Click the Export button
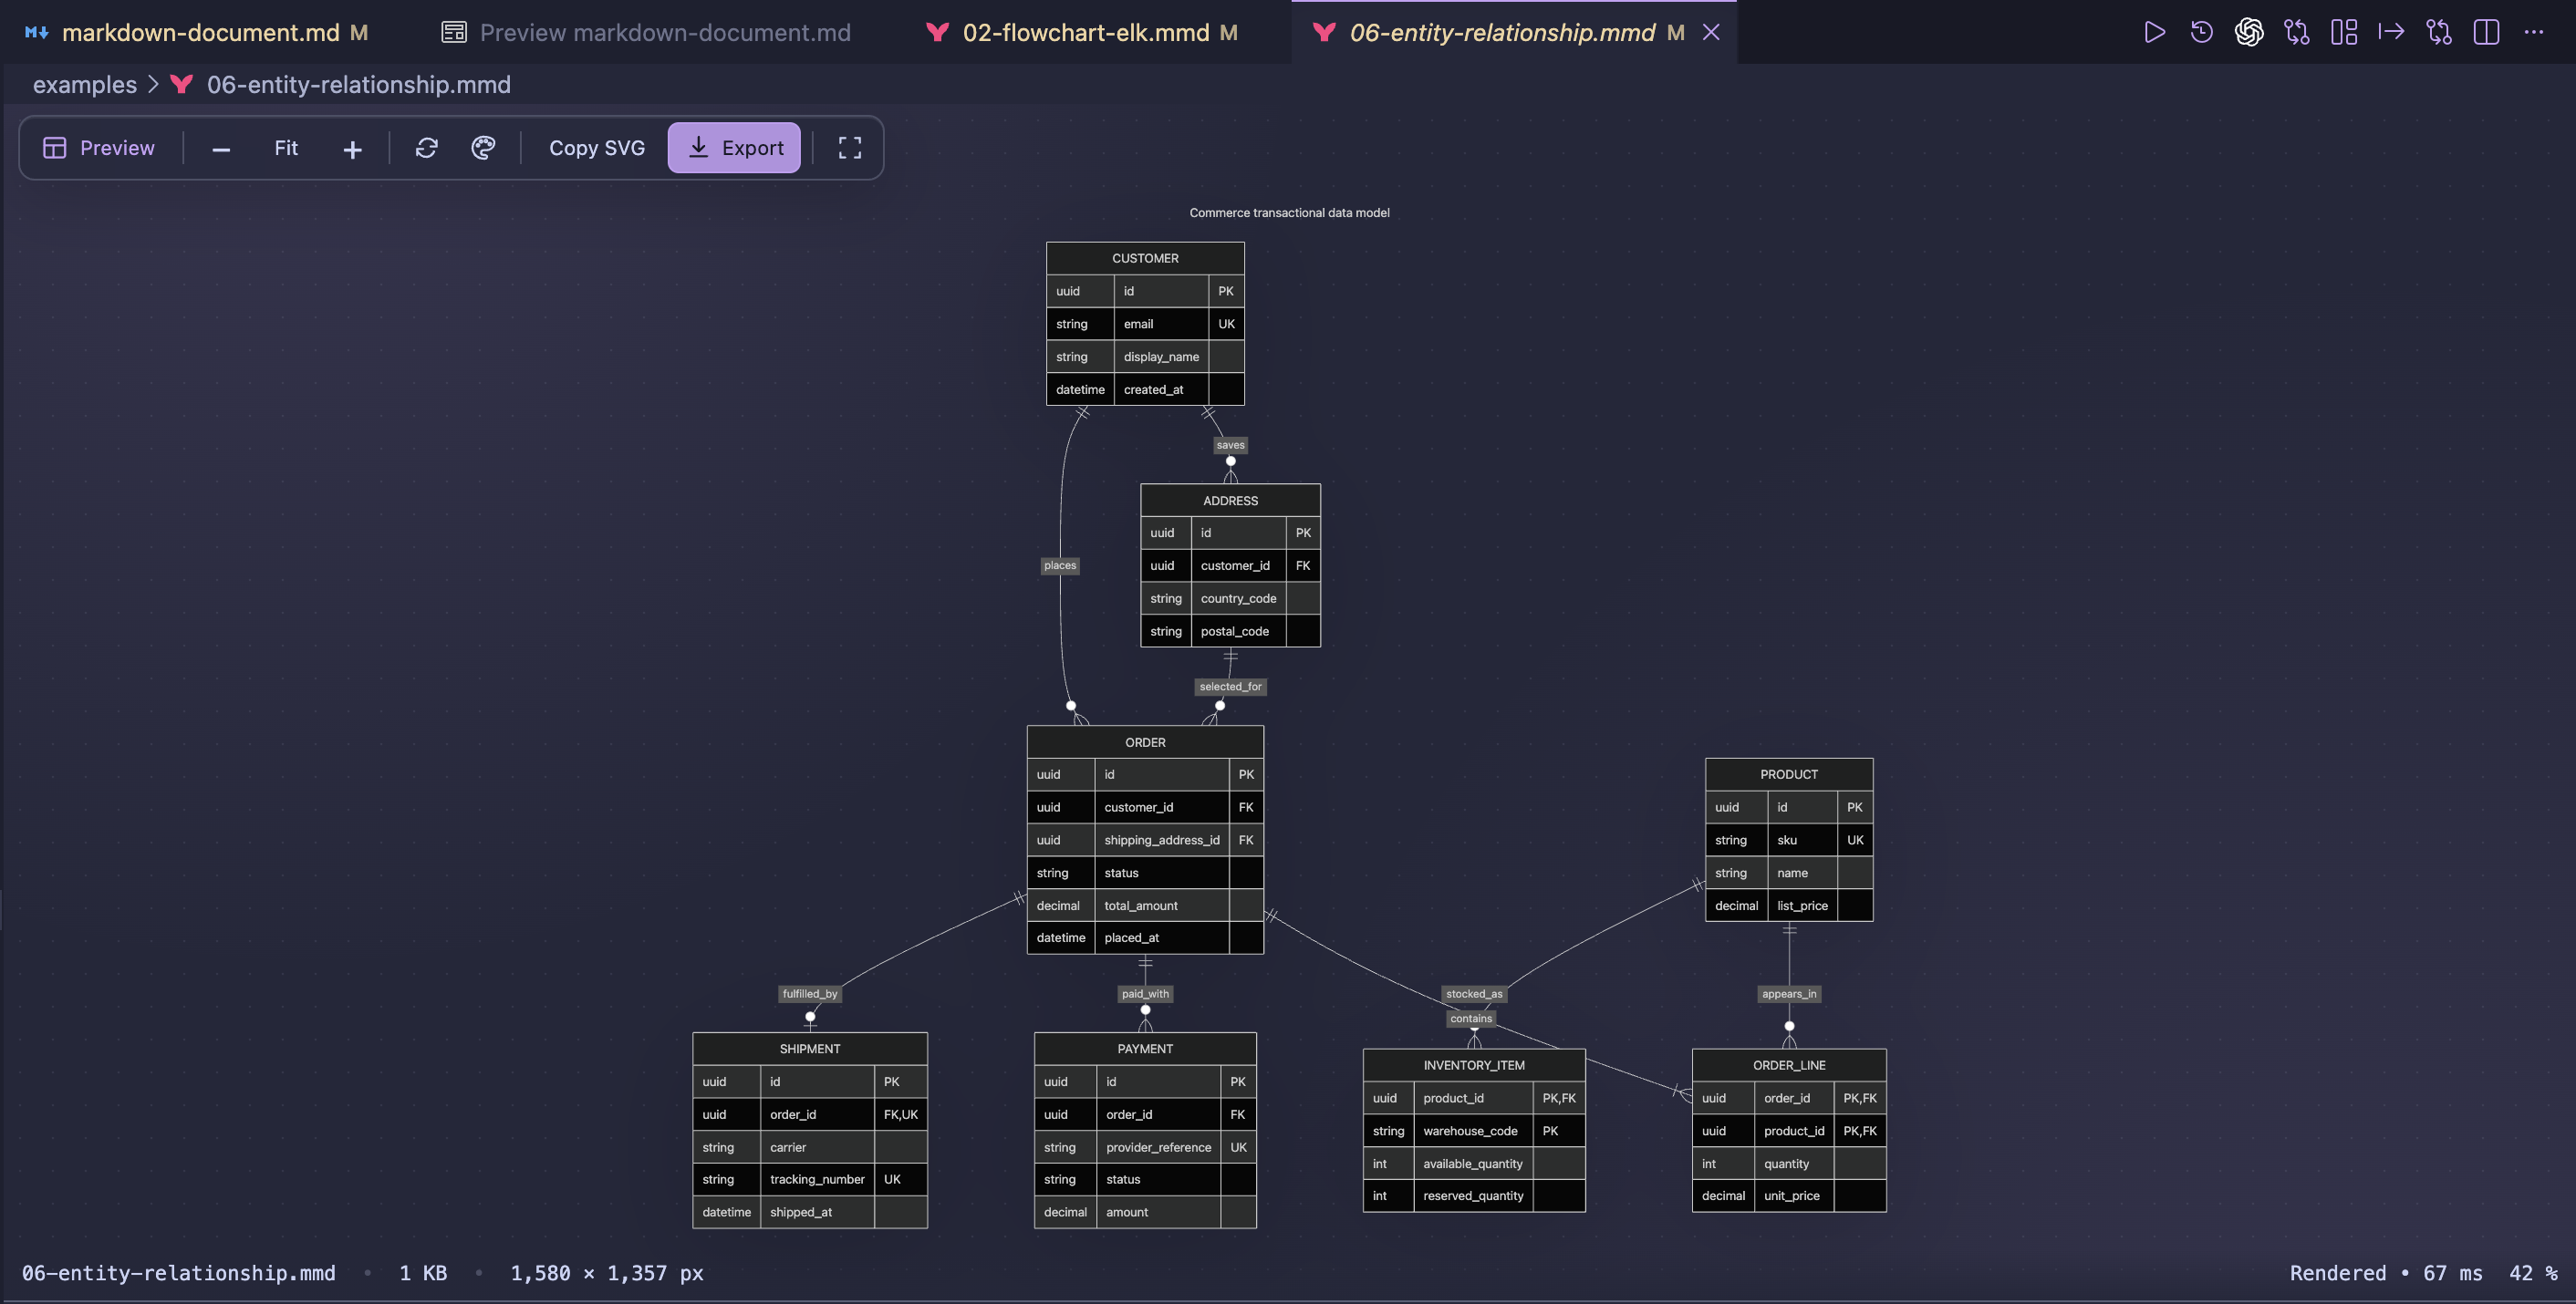This screenshot has height=1304, width=2576. coord(734,148)
